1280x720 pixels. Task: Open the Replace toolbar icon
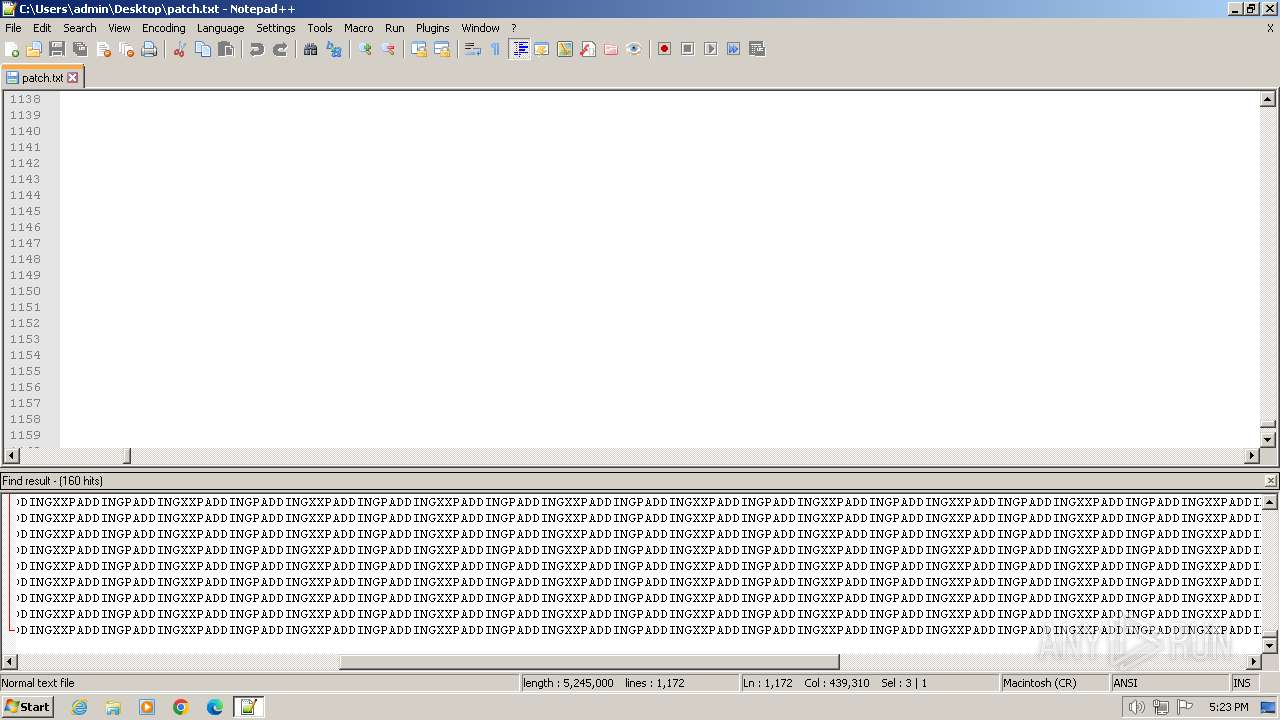point(334,49)
